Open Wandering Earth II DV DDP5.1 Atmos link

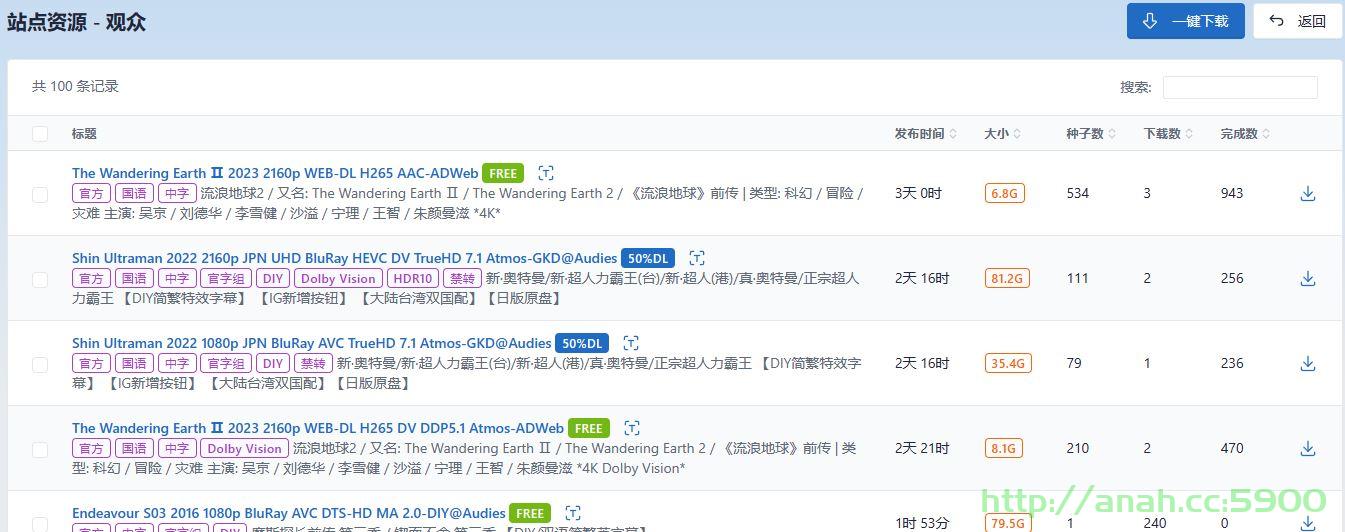pyautogui.click(x=318, y=428)
